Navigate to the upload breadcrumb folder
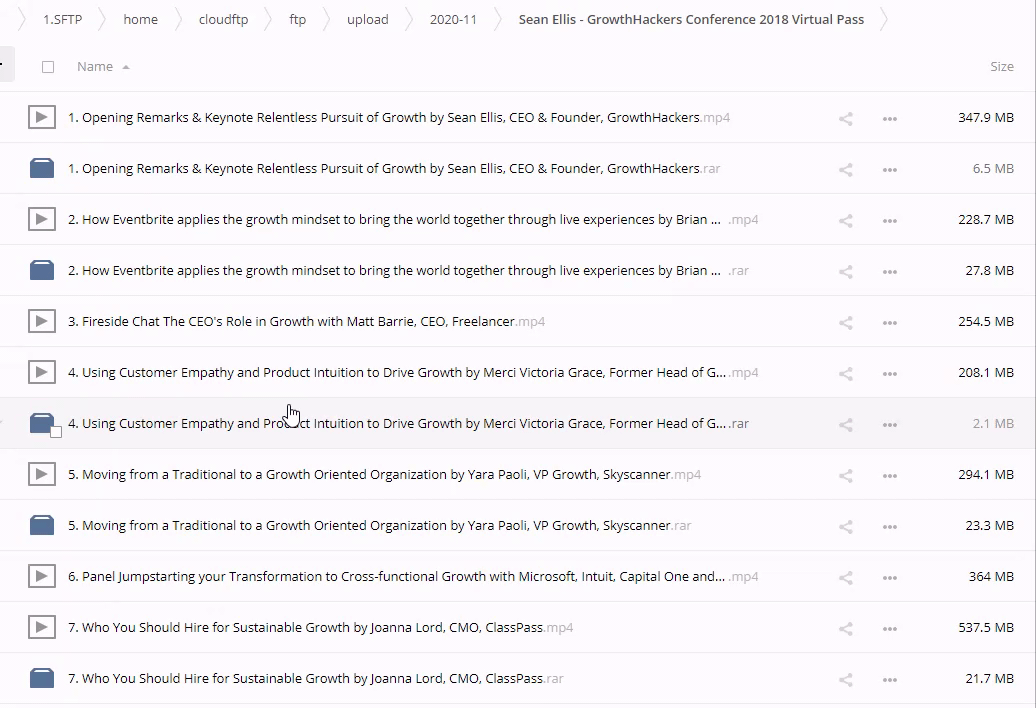The image size is (1036, 708). [x=367, y=19]
